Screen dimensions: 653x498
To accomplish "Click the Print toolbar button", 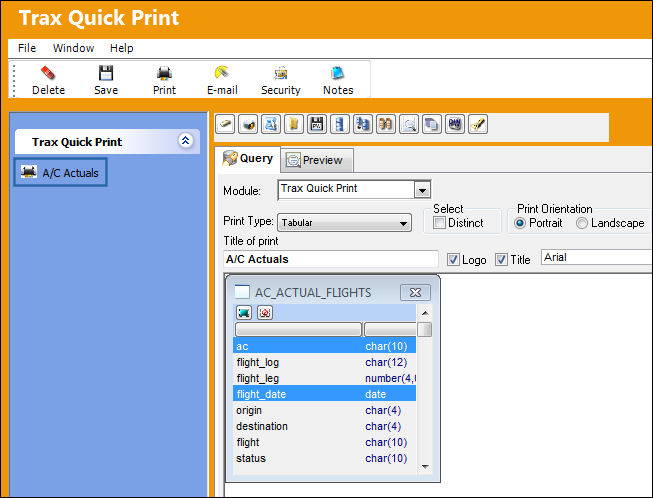I will click(164, 80).
